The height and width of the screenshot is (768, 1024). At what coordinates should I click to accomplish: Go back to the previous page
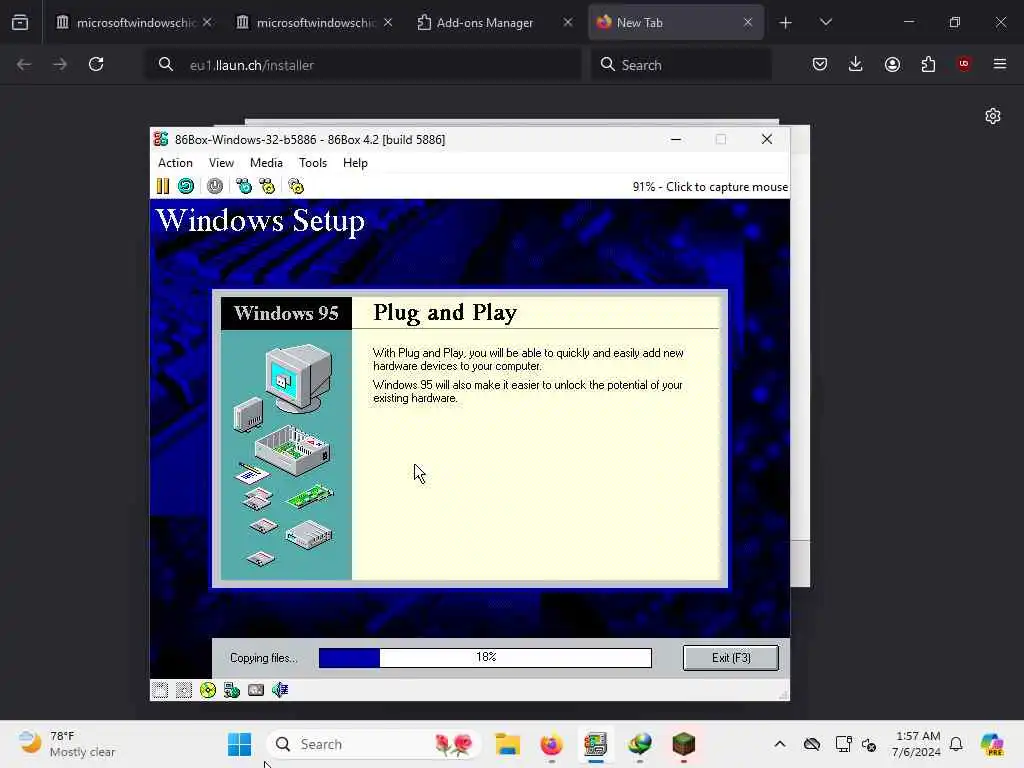(24, 64)
